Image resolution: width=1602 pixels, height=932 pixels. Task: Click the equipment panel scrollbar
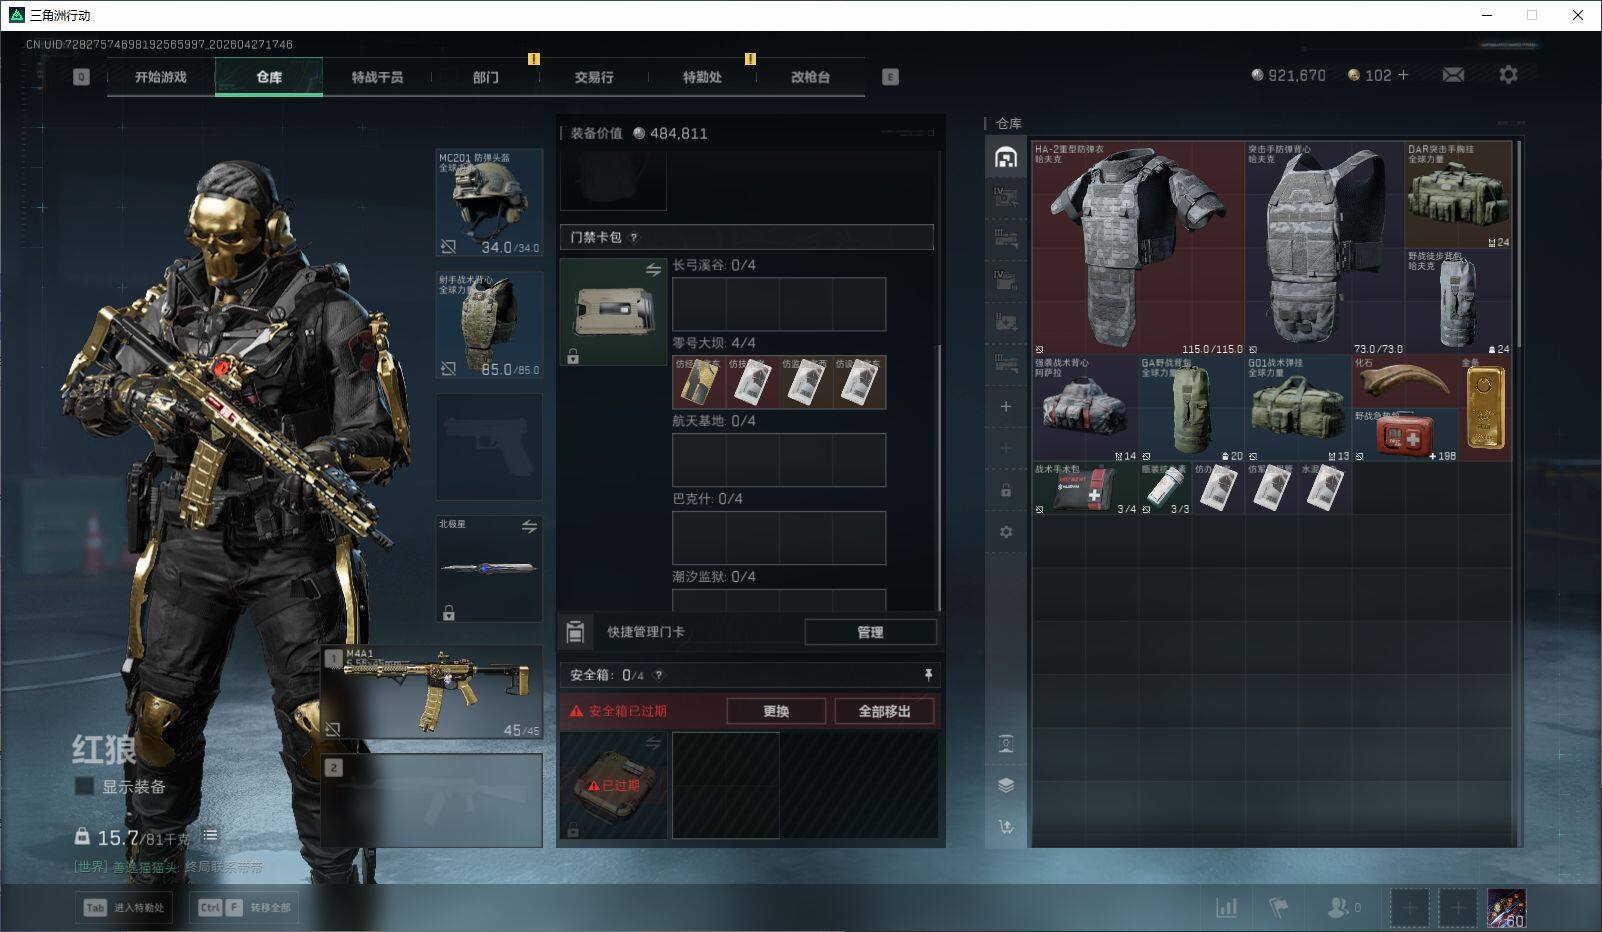coord(939,478)
